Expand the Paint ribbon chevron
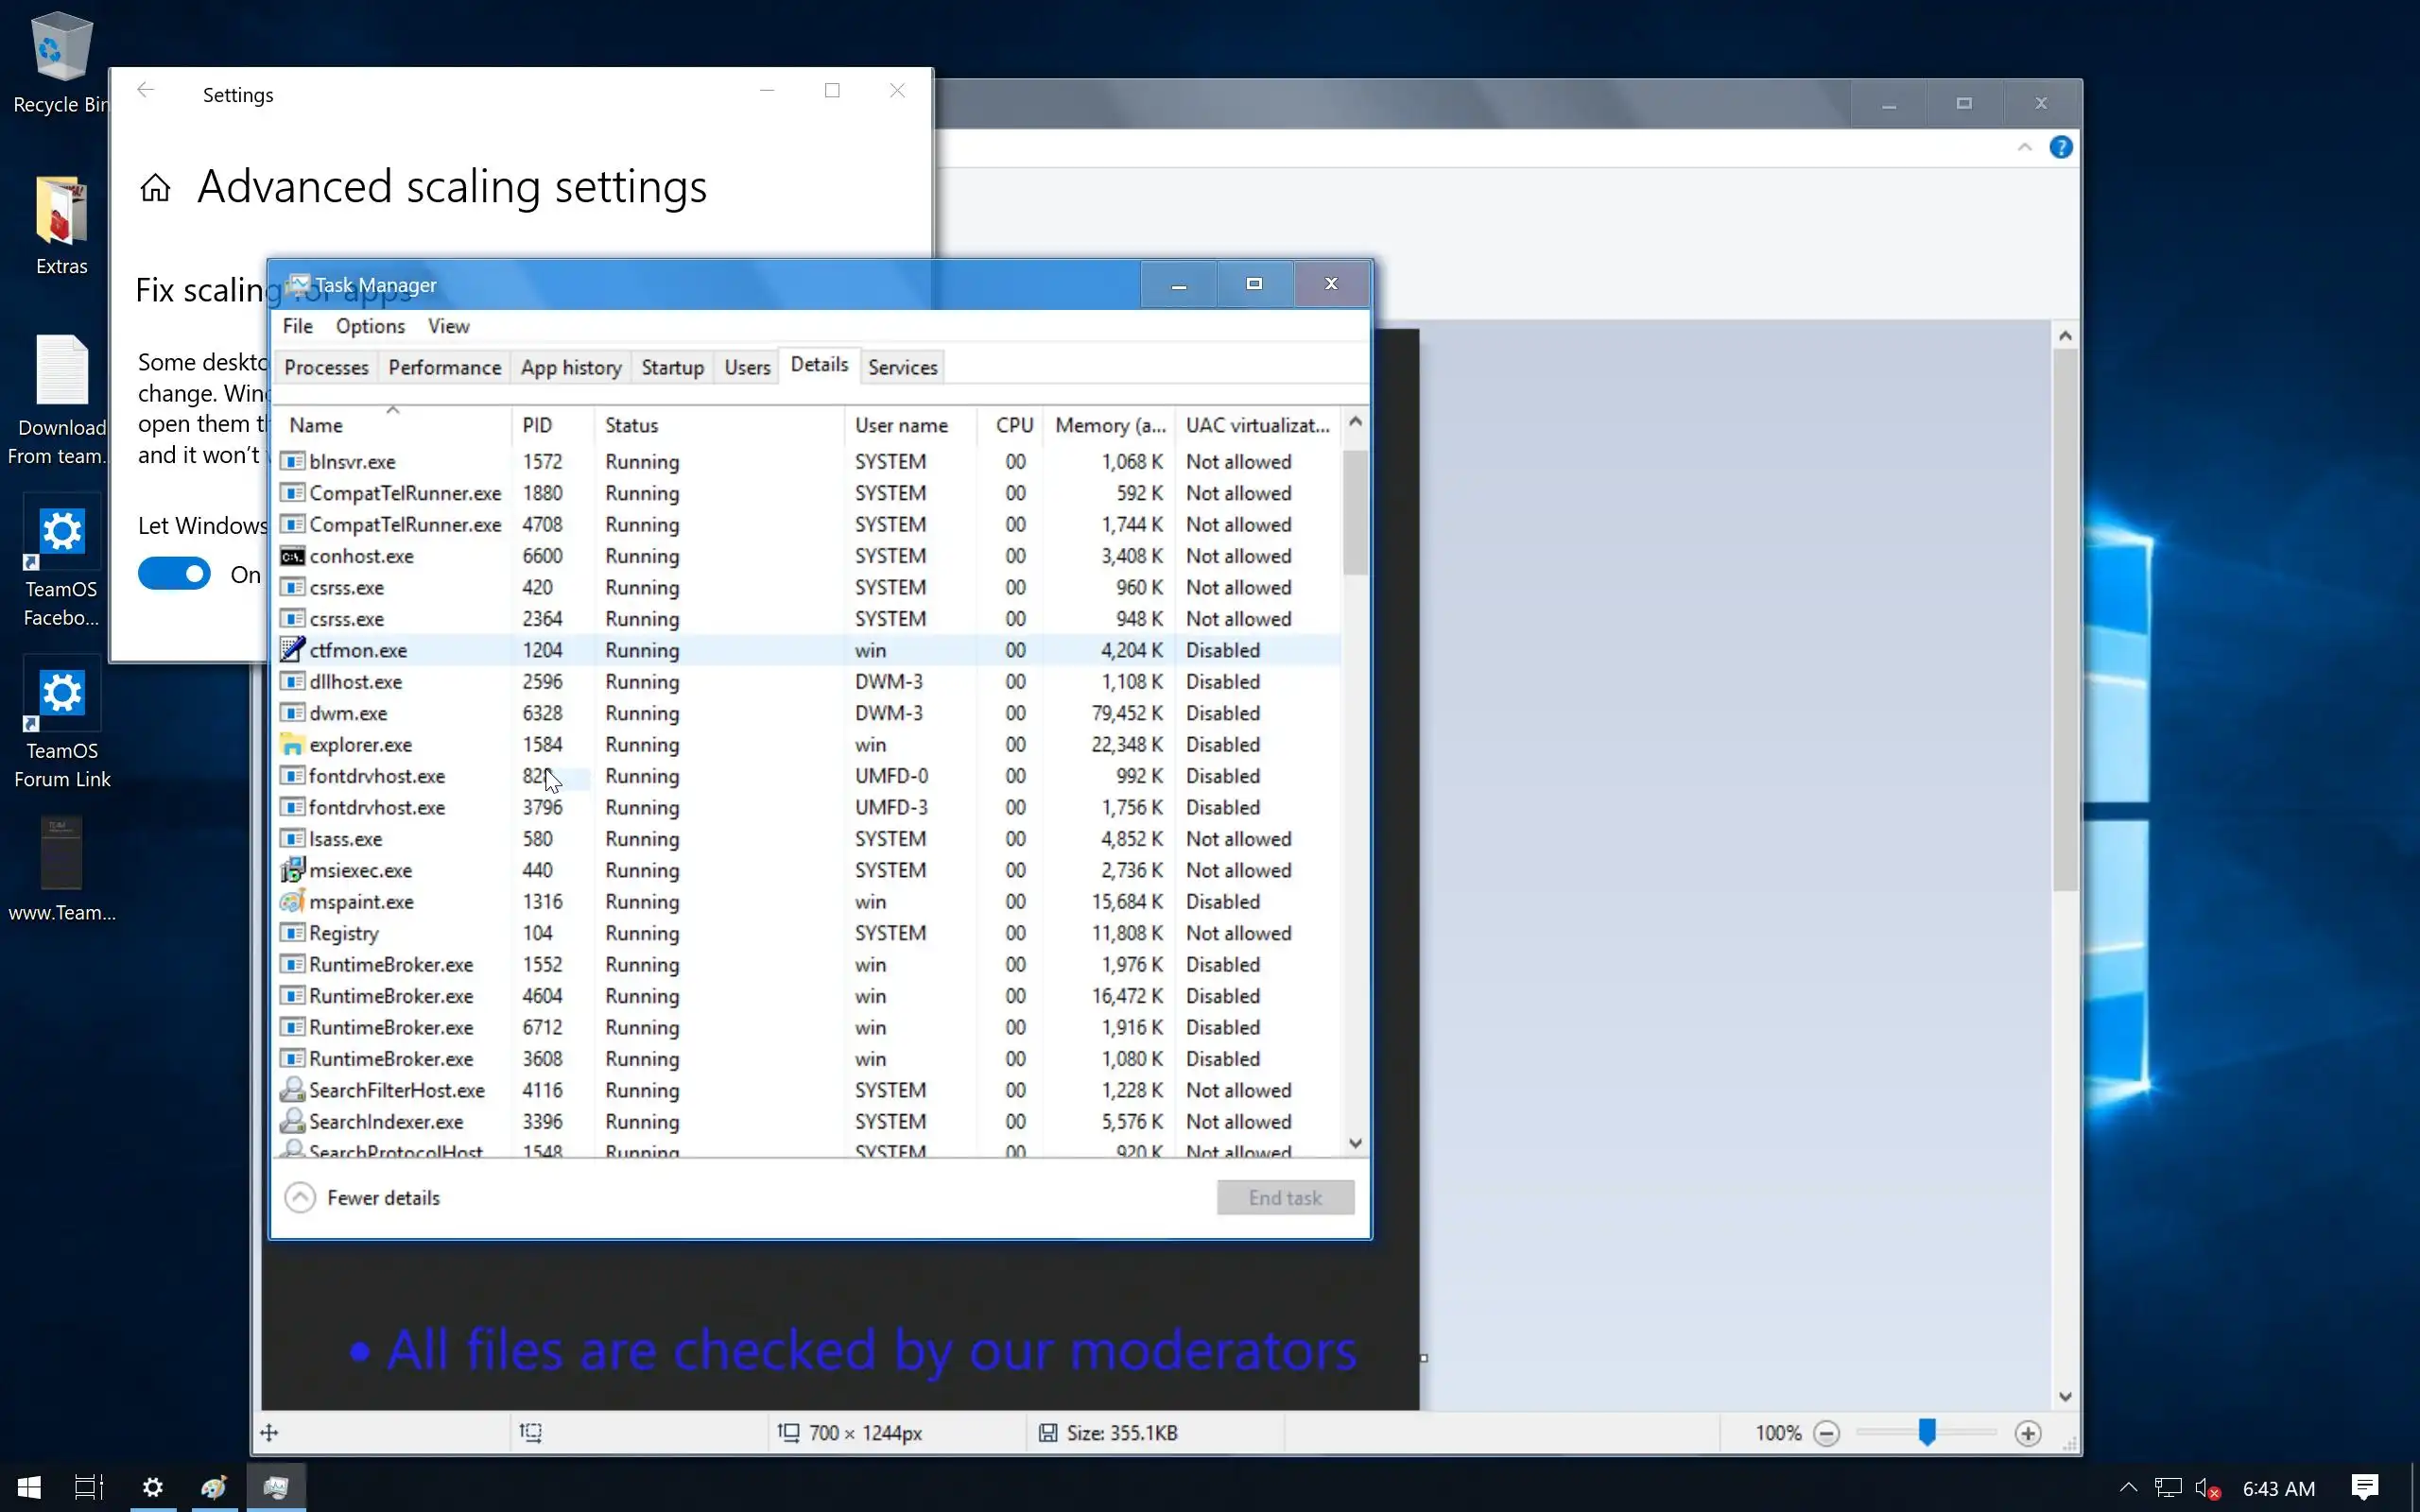Image resolution: width=2420 pixels, height=1512 pixels. click(2024, 148)
